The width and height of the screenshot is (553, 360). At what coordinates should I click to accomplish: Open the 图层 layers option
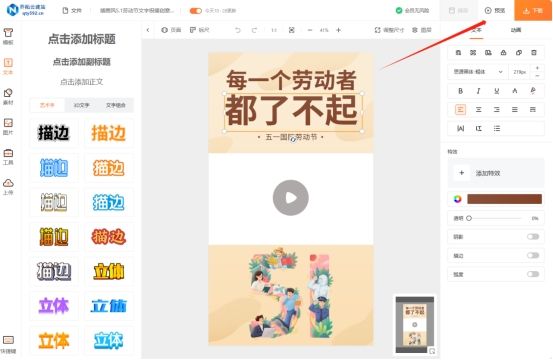[x=422, y=30]
